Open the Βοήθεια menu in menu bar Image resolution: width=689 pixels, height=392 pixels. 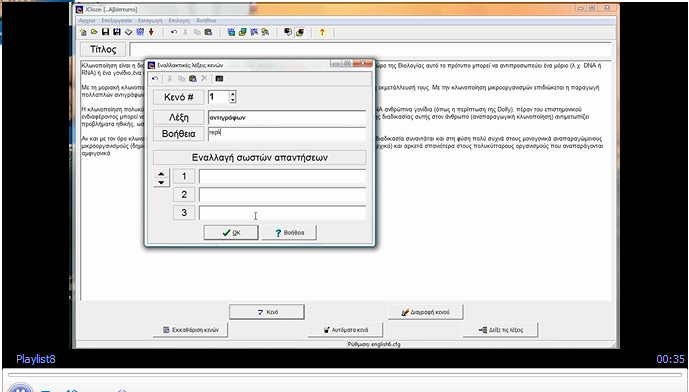coord(206,21)
